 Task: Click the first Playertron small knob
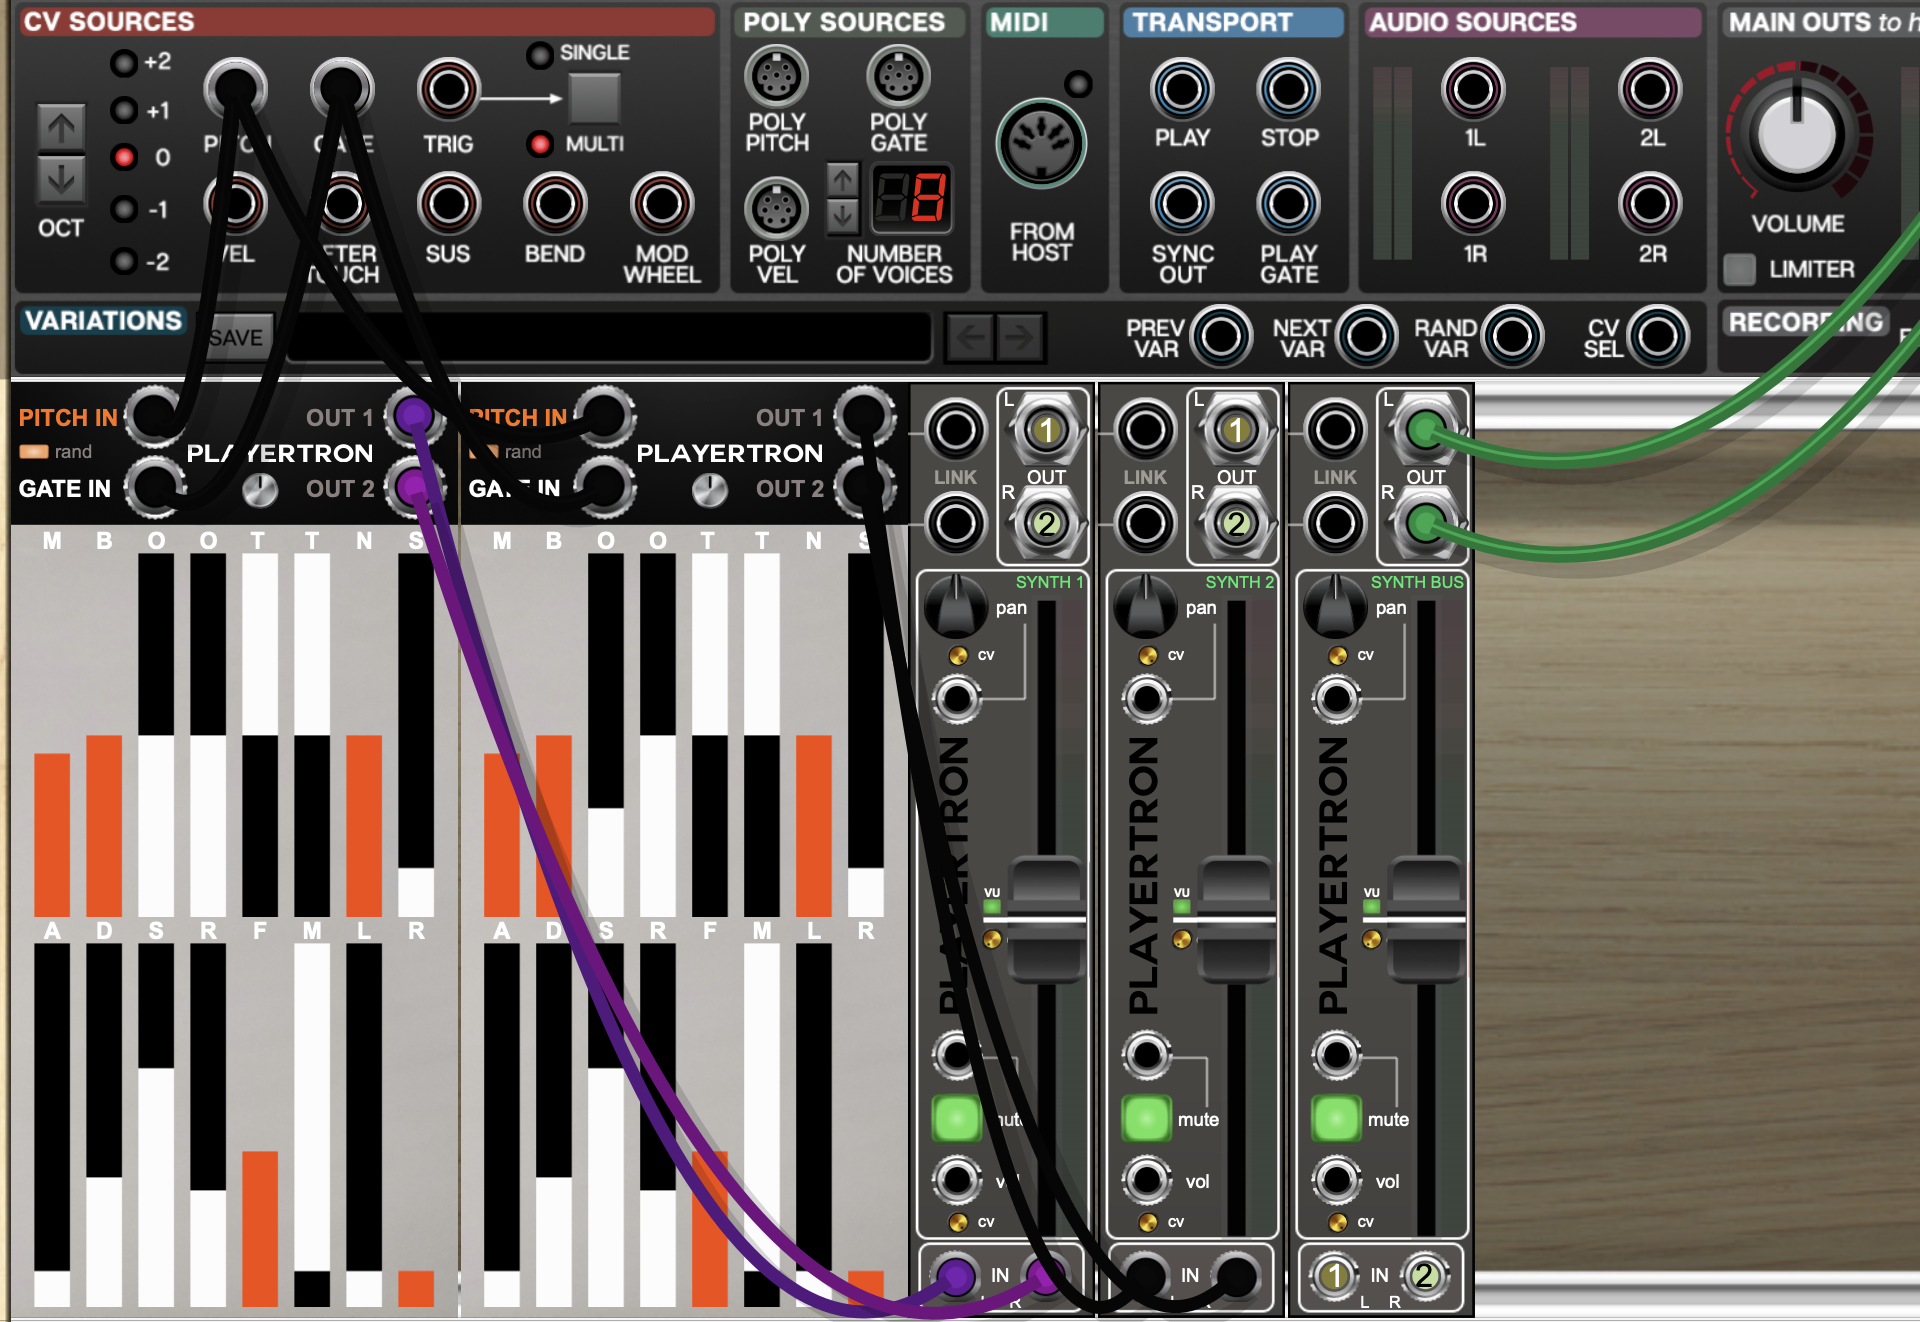click(260, 490)
